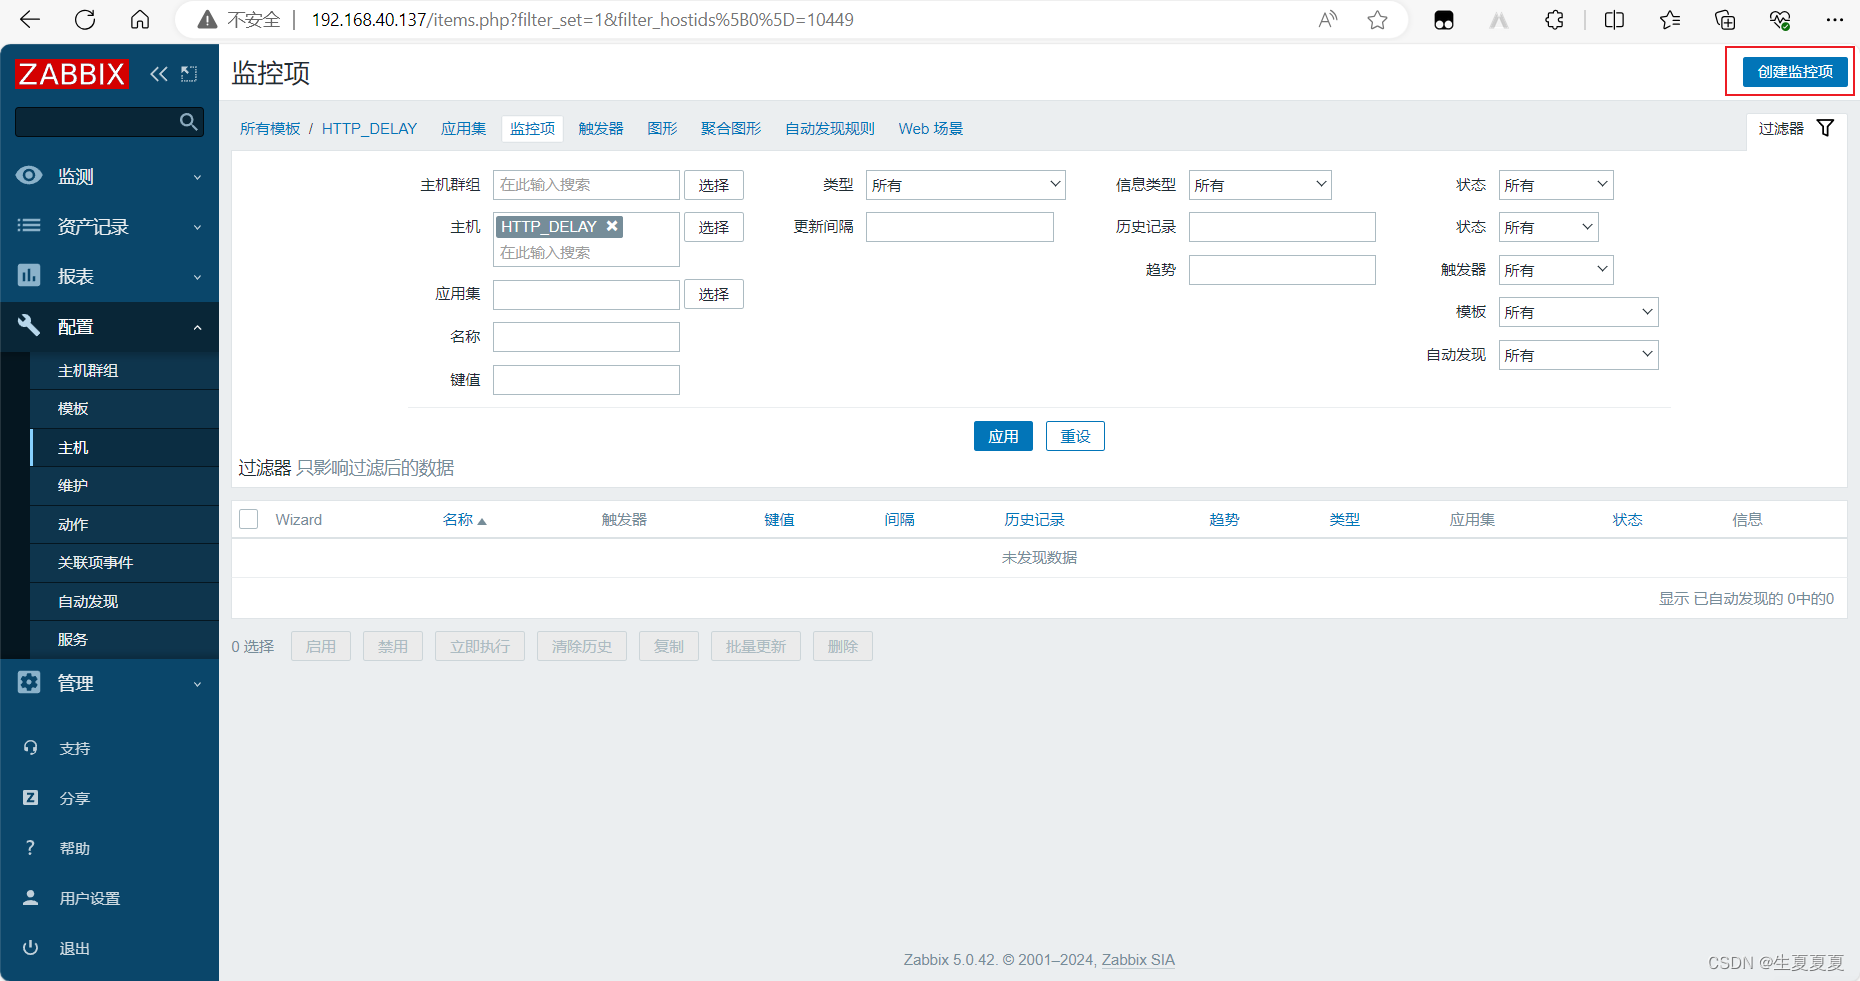Screen dimensions: 1860x981
Task: Open the first 状态 dropdown
Action: pyautogui.click(x=1556, y=185)
